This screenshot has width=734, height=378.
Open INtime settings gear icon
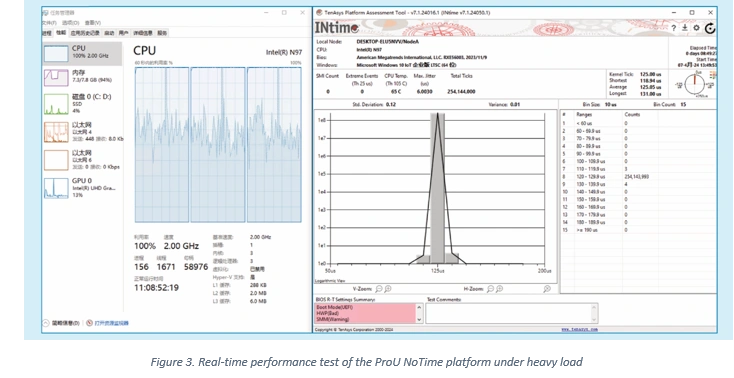(x=697, y=28)
